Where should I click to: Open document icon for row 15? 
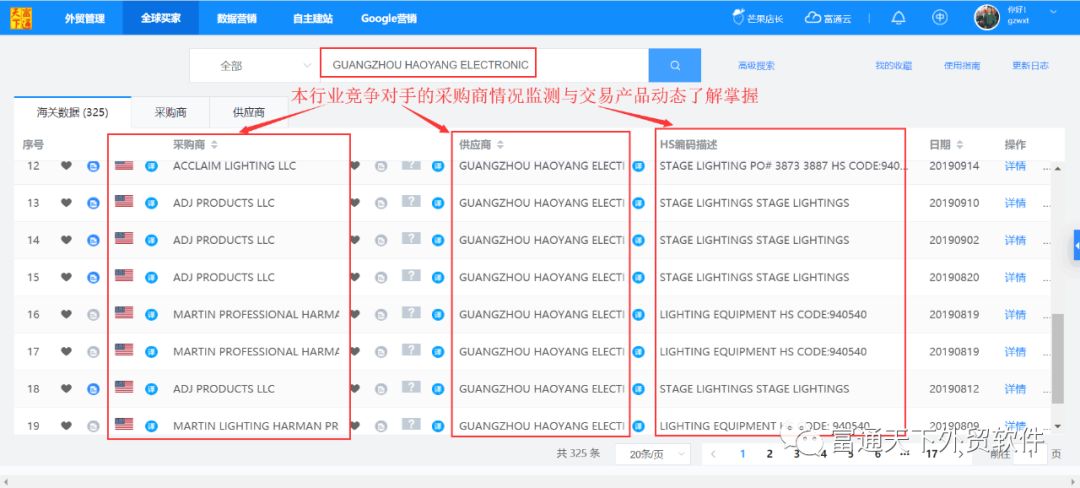pos(93,277)
